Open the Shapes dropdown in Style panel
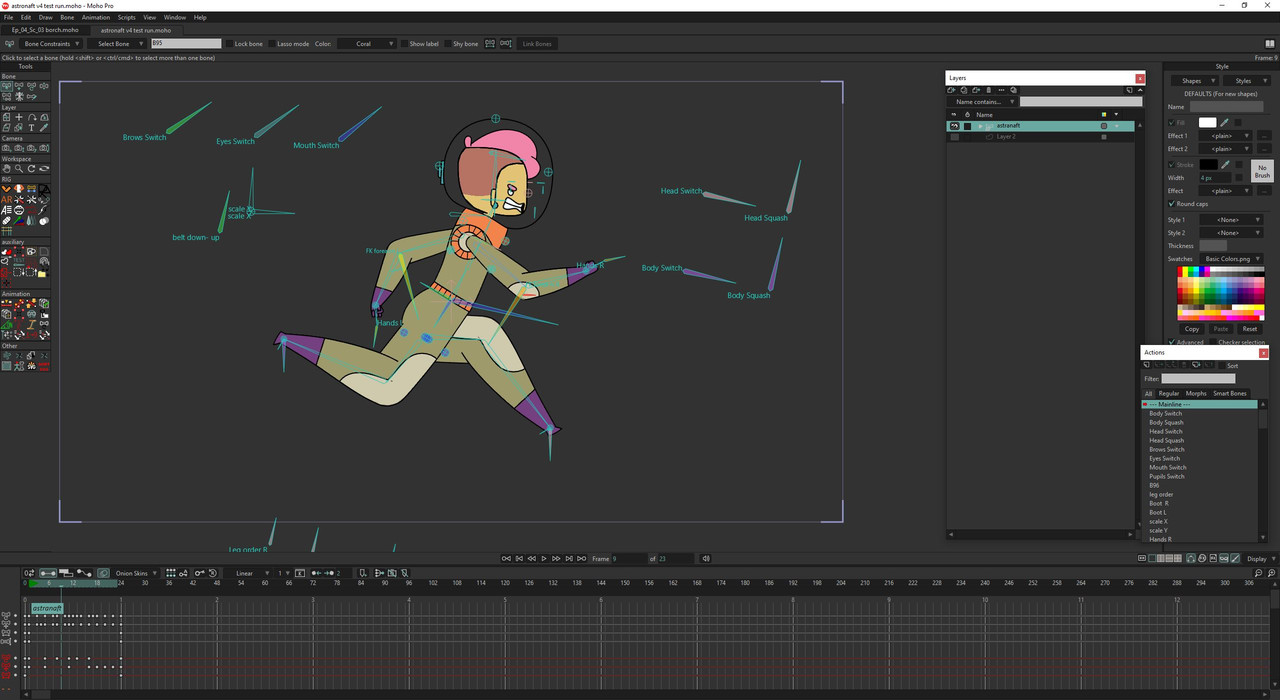 click(1195, 81)
